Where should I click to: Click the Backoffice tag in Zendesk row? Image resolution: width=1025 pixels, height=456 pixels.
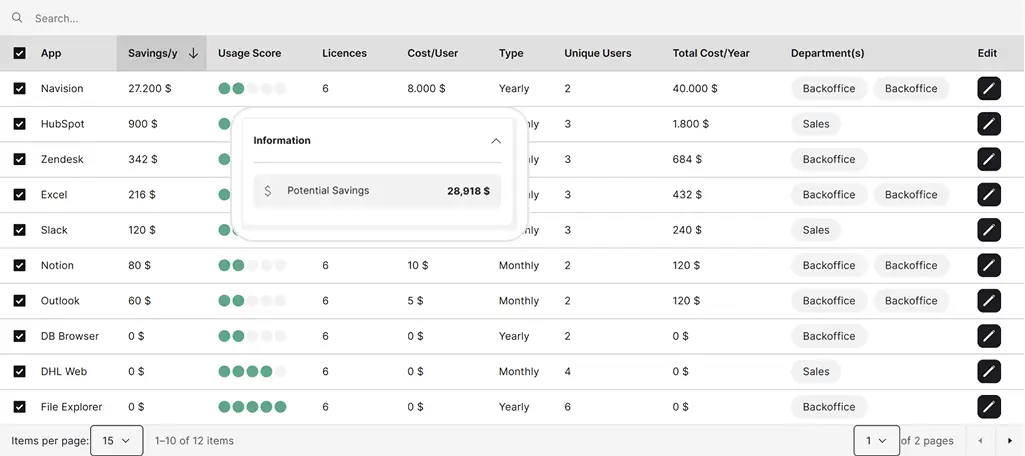(x=828, y=159)
